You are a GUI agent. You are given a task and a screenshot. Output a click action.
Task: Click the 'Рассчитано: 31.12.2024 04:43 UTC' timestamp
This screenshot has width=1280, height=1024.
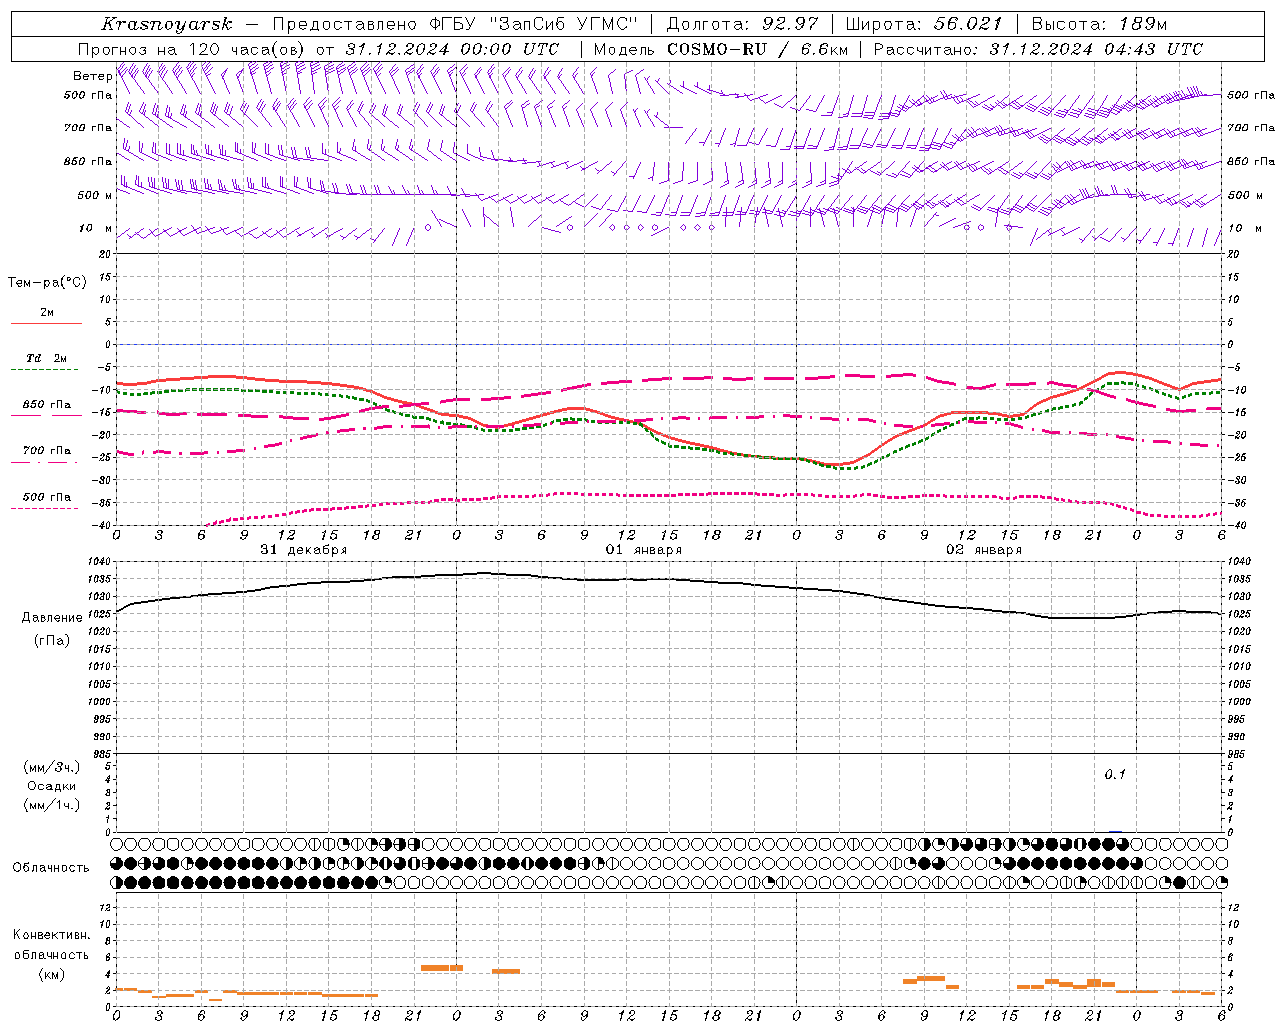pos(1038,49)
